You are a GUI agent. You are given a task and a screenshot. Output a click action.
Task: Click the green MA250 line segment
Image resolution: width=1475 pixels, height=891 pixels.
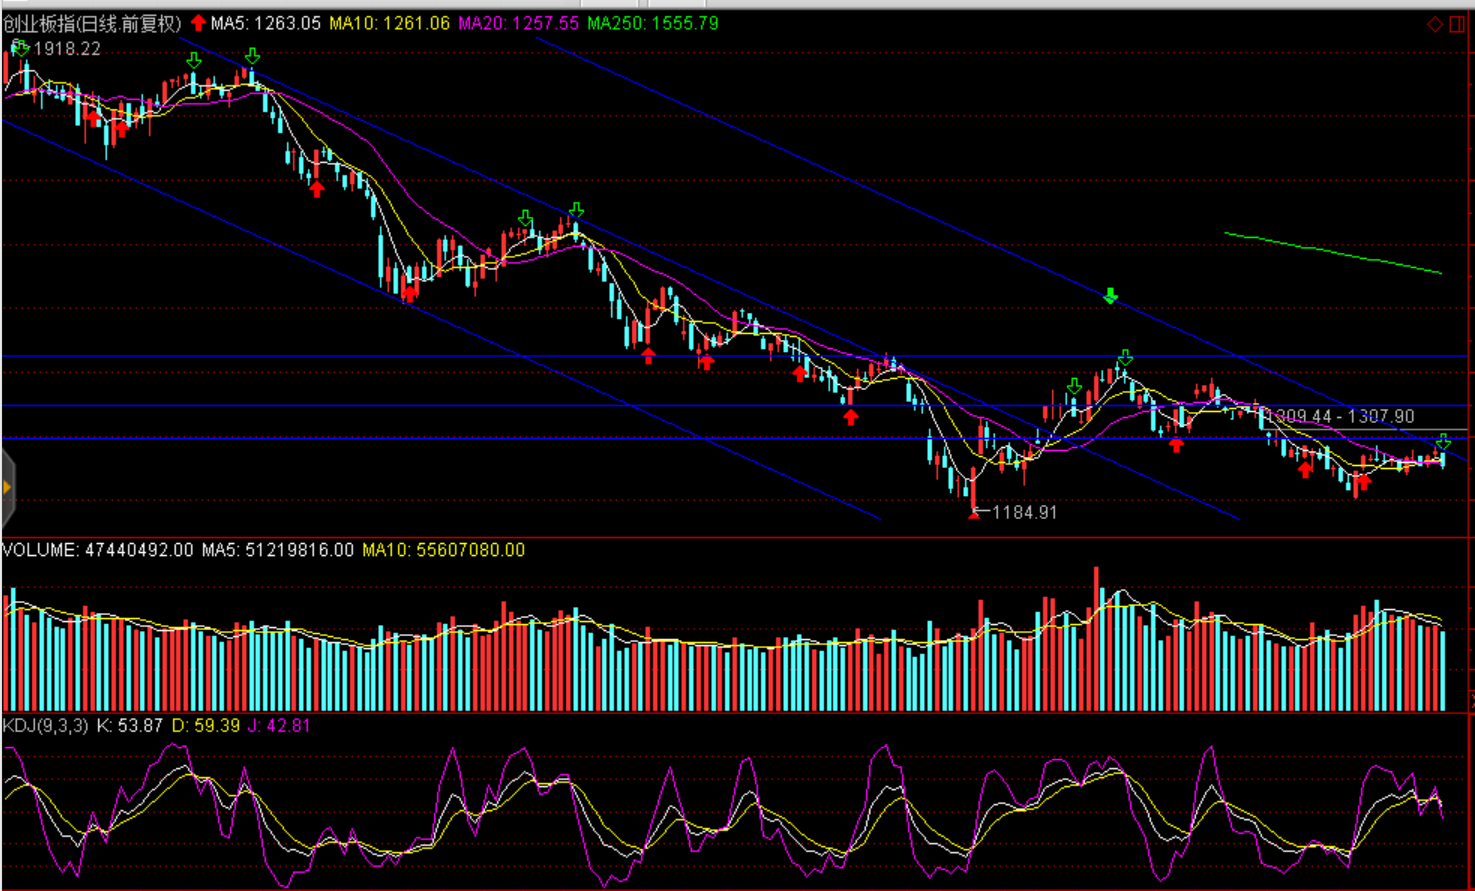[1330, 252]
